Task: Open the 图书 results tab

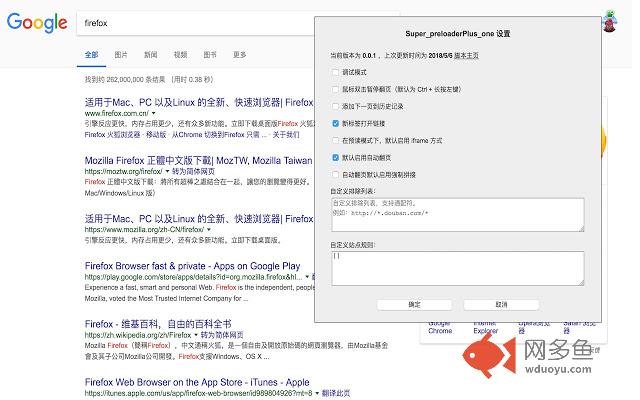Action: [x=210, y=55]
